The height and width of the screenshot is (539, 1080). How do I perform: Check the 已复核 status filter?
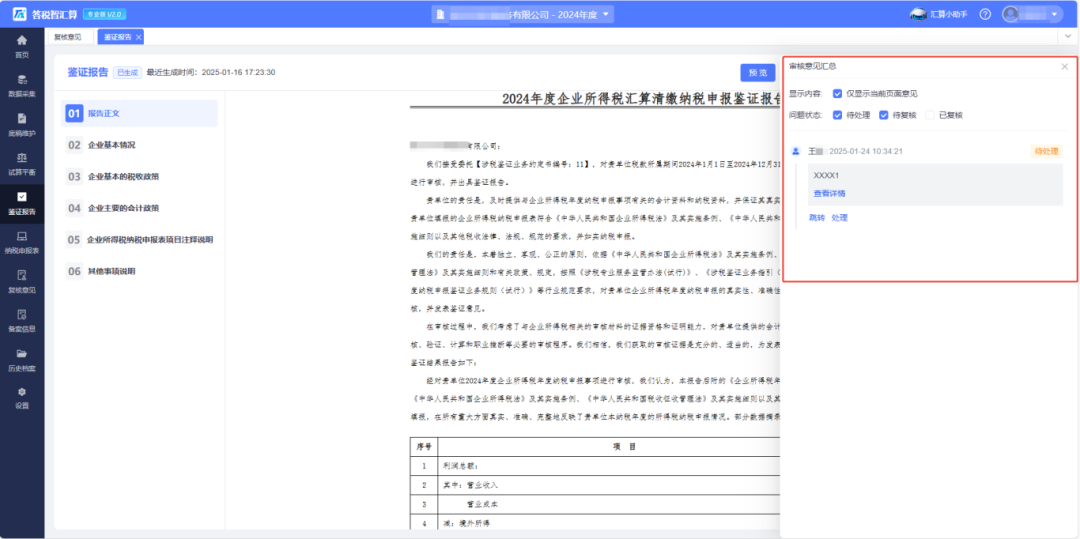click(x=931, y=115)
